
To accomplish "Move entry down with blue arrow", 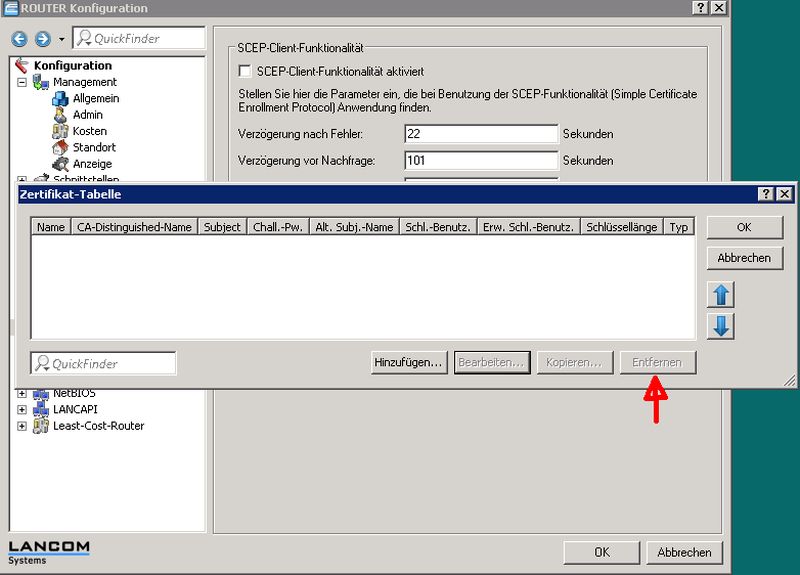I will (x=720, y=326).
